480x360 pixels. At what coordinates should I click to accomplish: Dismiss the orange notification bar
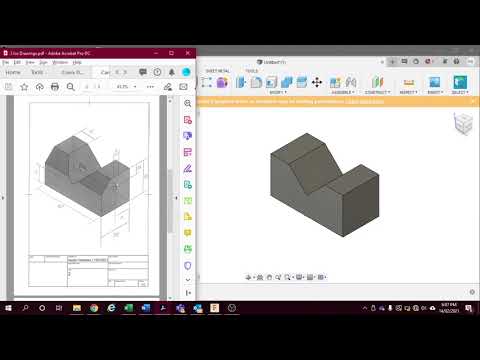pos(473,101)
